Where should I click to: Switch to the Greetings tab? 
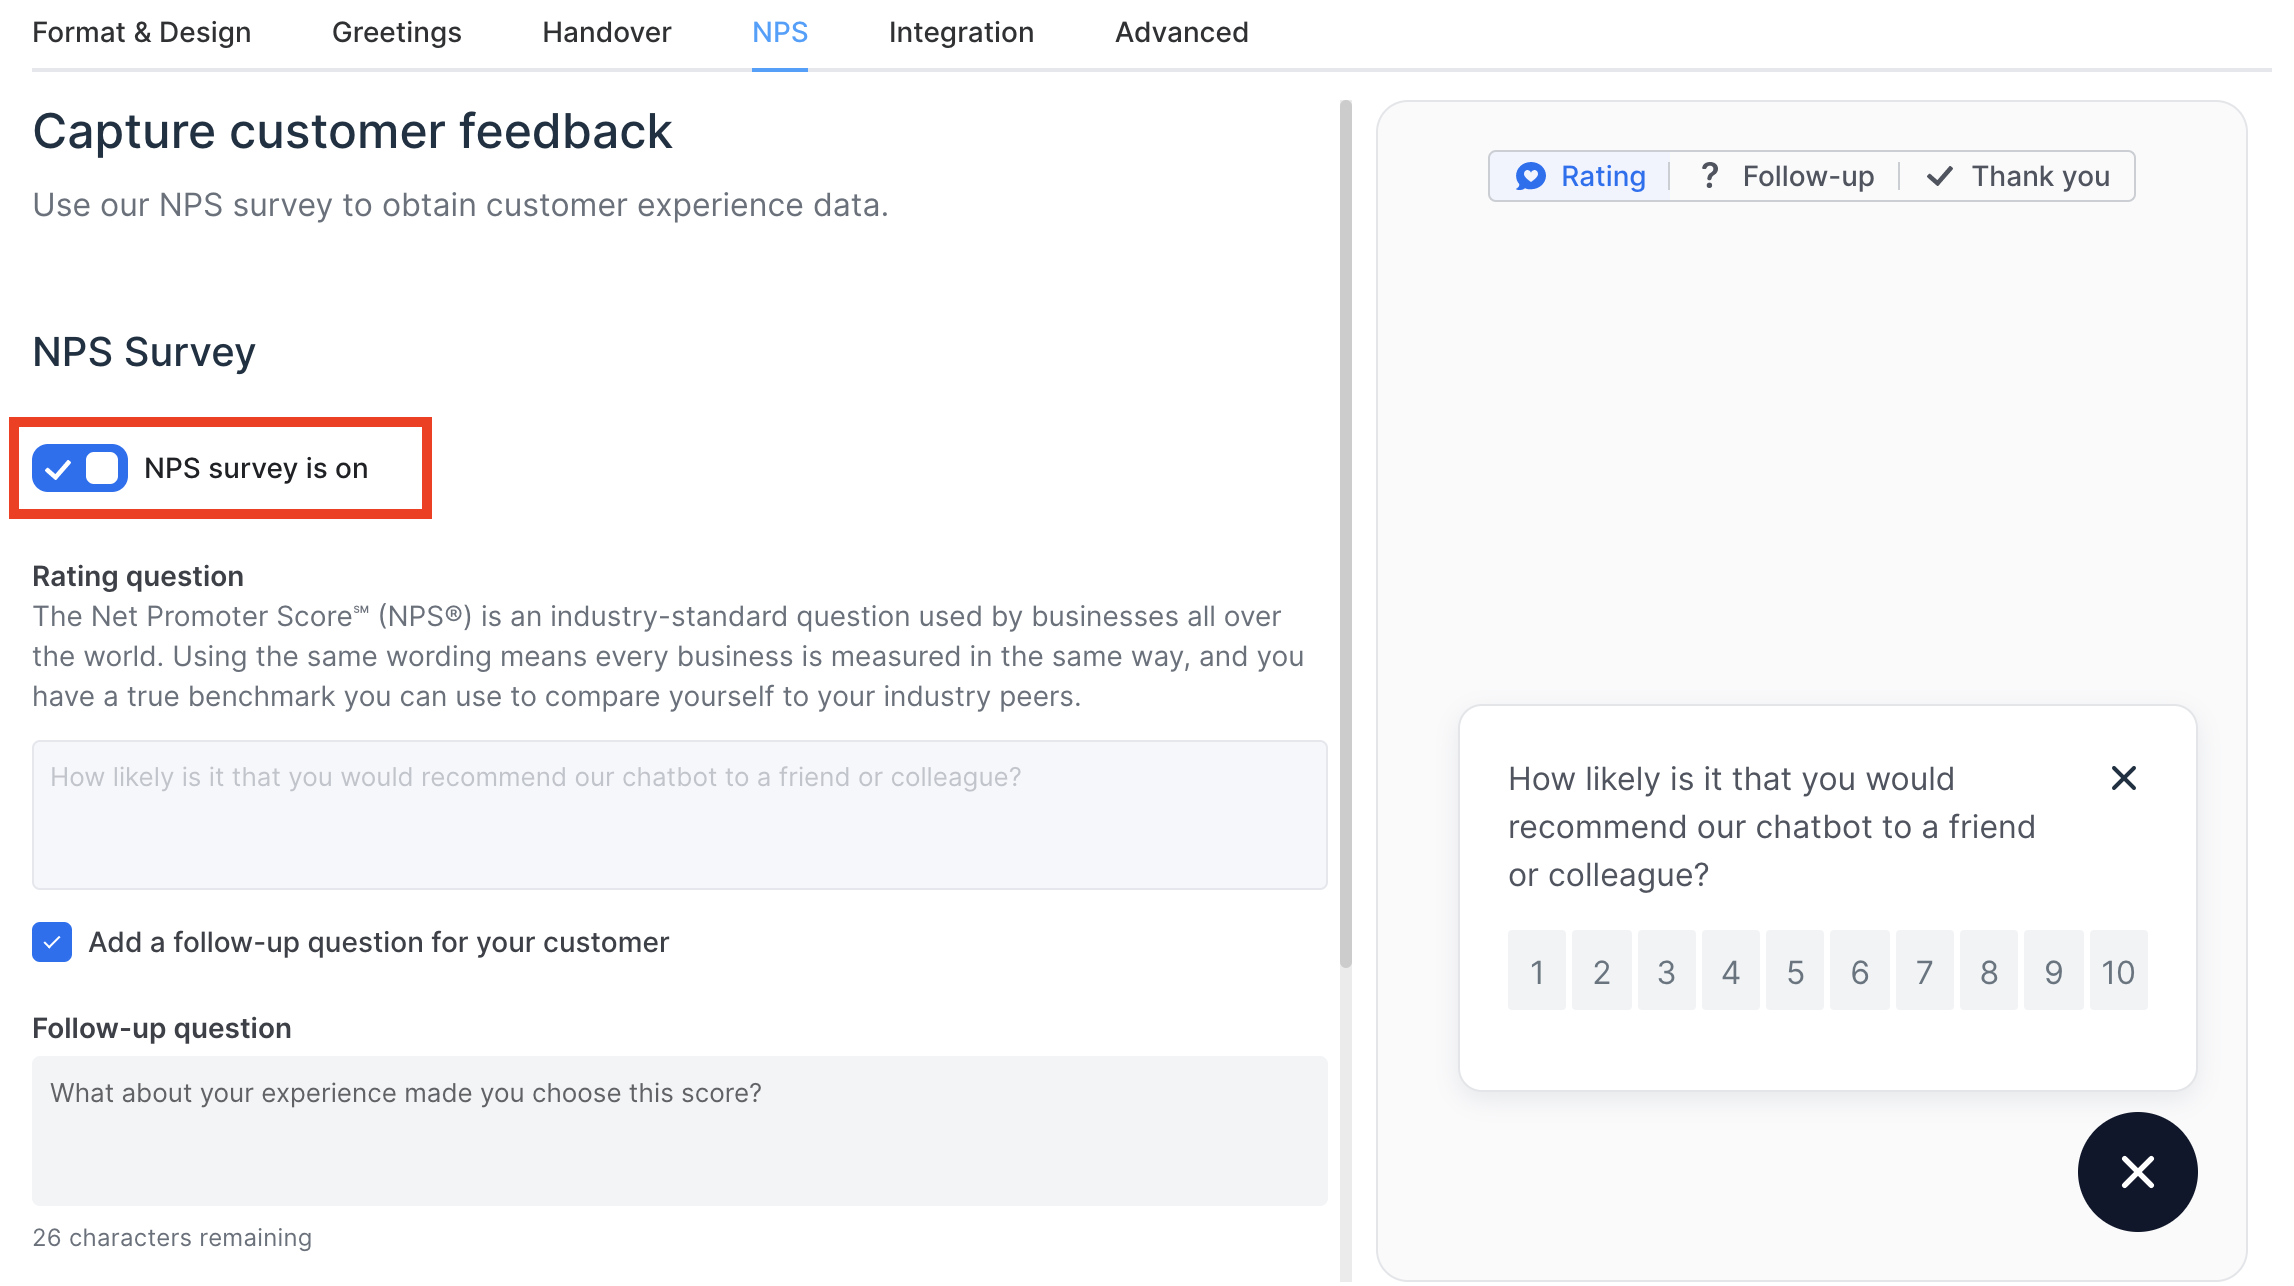[396, 32]
